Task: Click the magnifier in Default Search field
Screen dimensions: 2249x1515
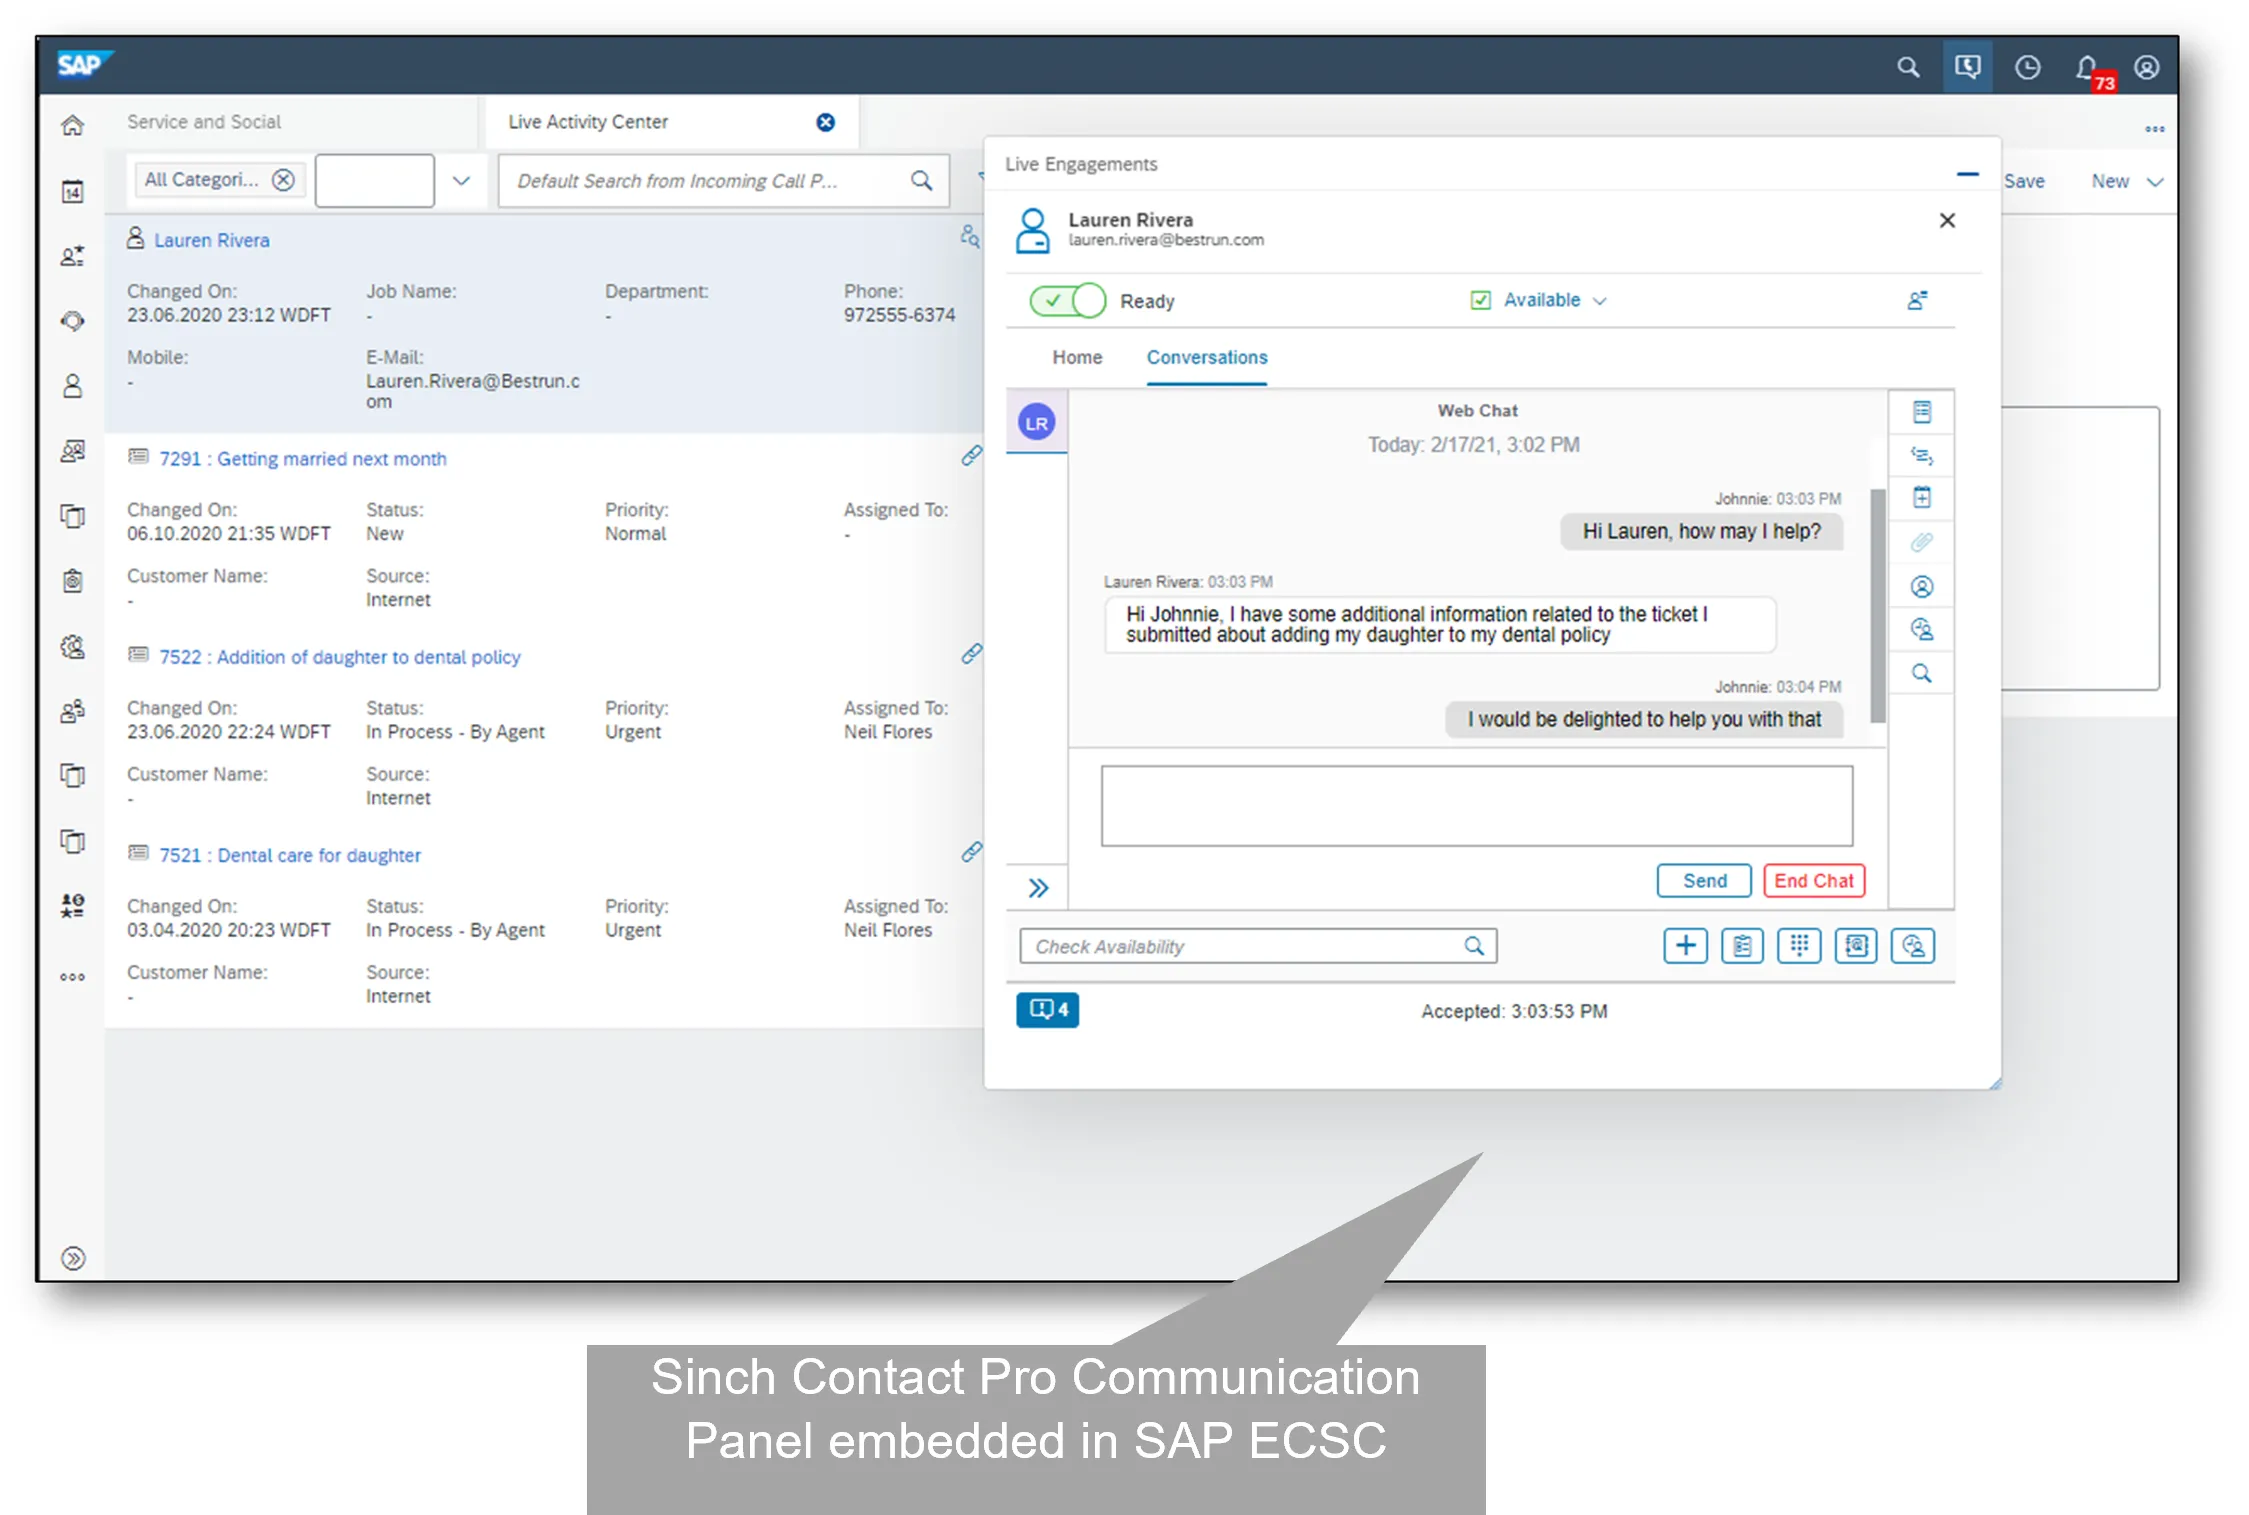Action: point(921,181)
